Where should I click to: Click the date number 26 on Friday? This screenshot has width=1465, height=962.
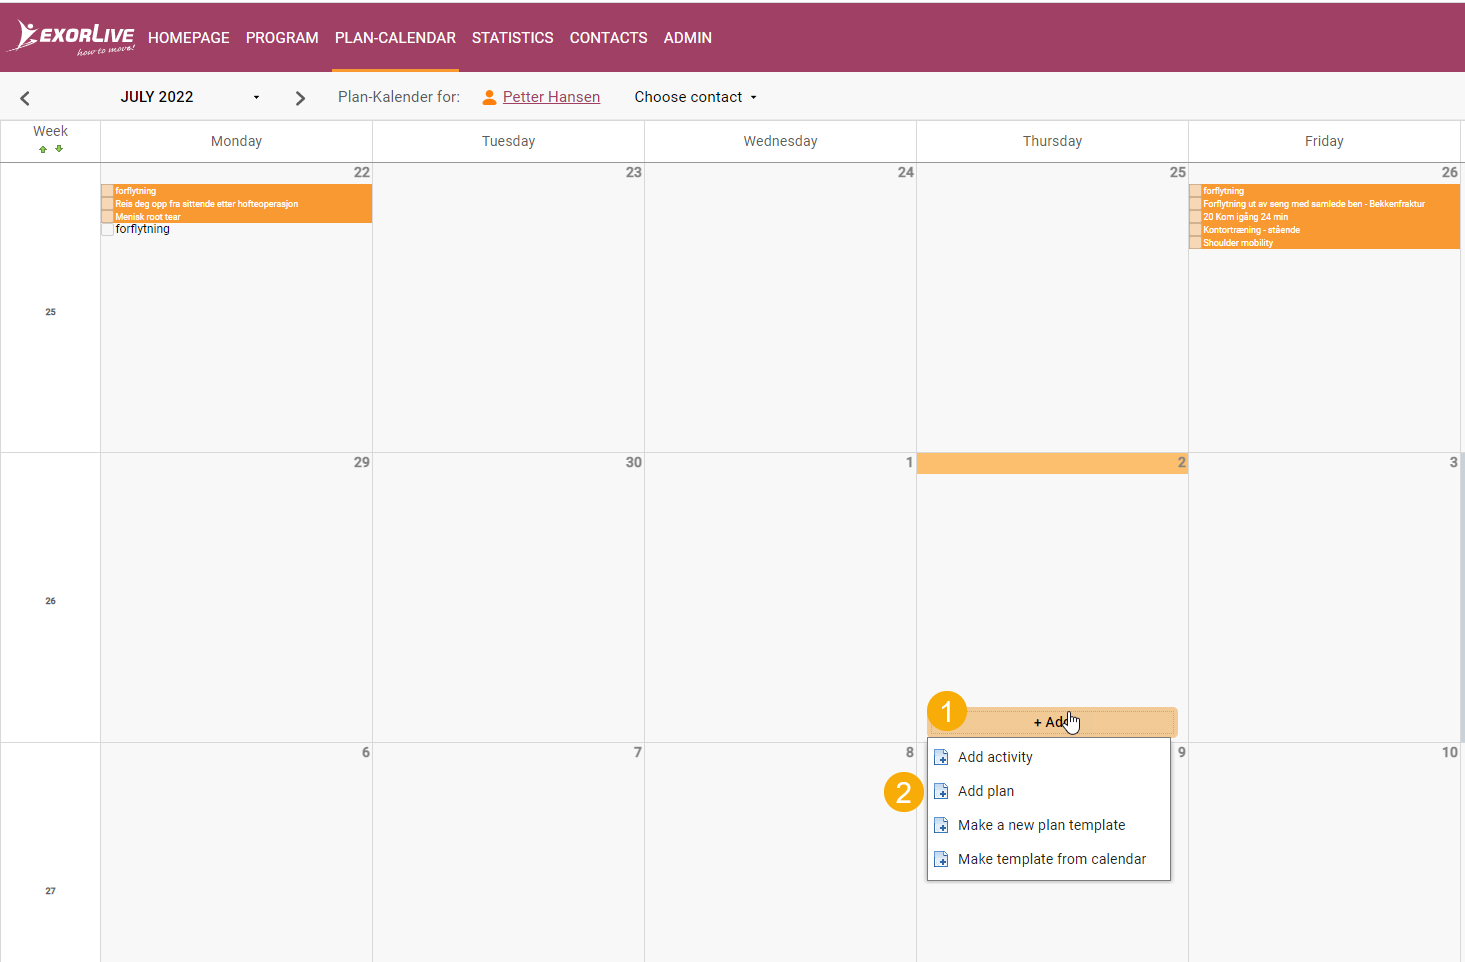click(x=1450, y=172)
